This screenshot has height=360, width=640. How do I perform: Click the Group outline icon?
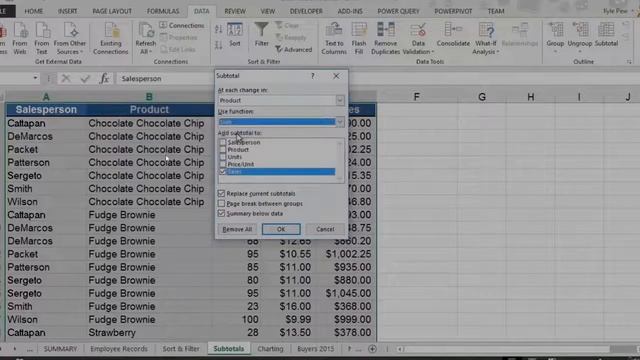point(555,35)
